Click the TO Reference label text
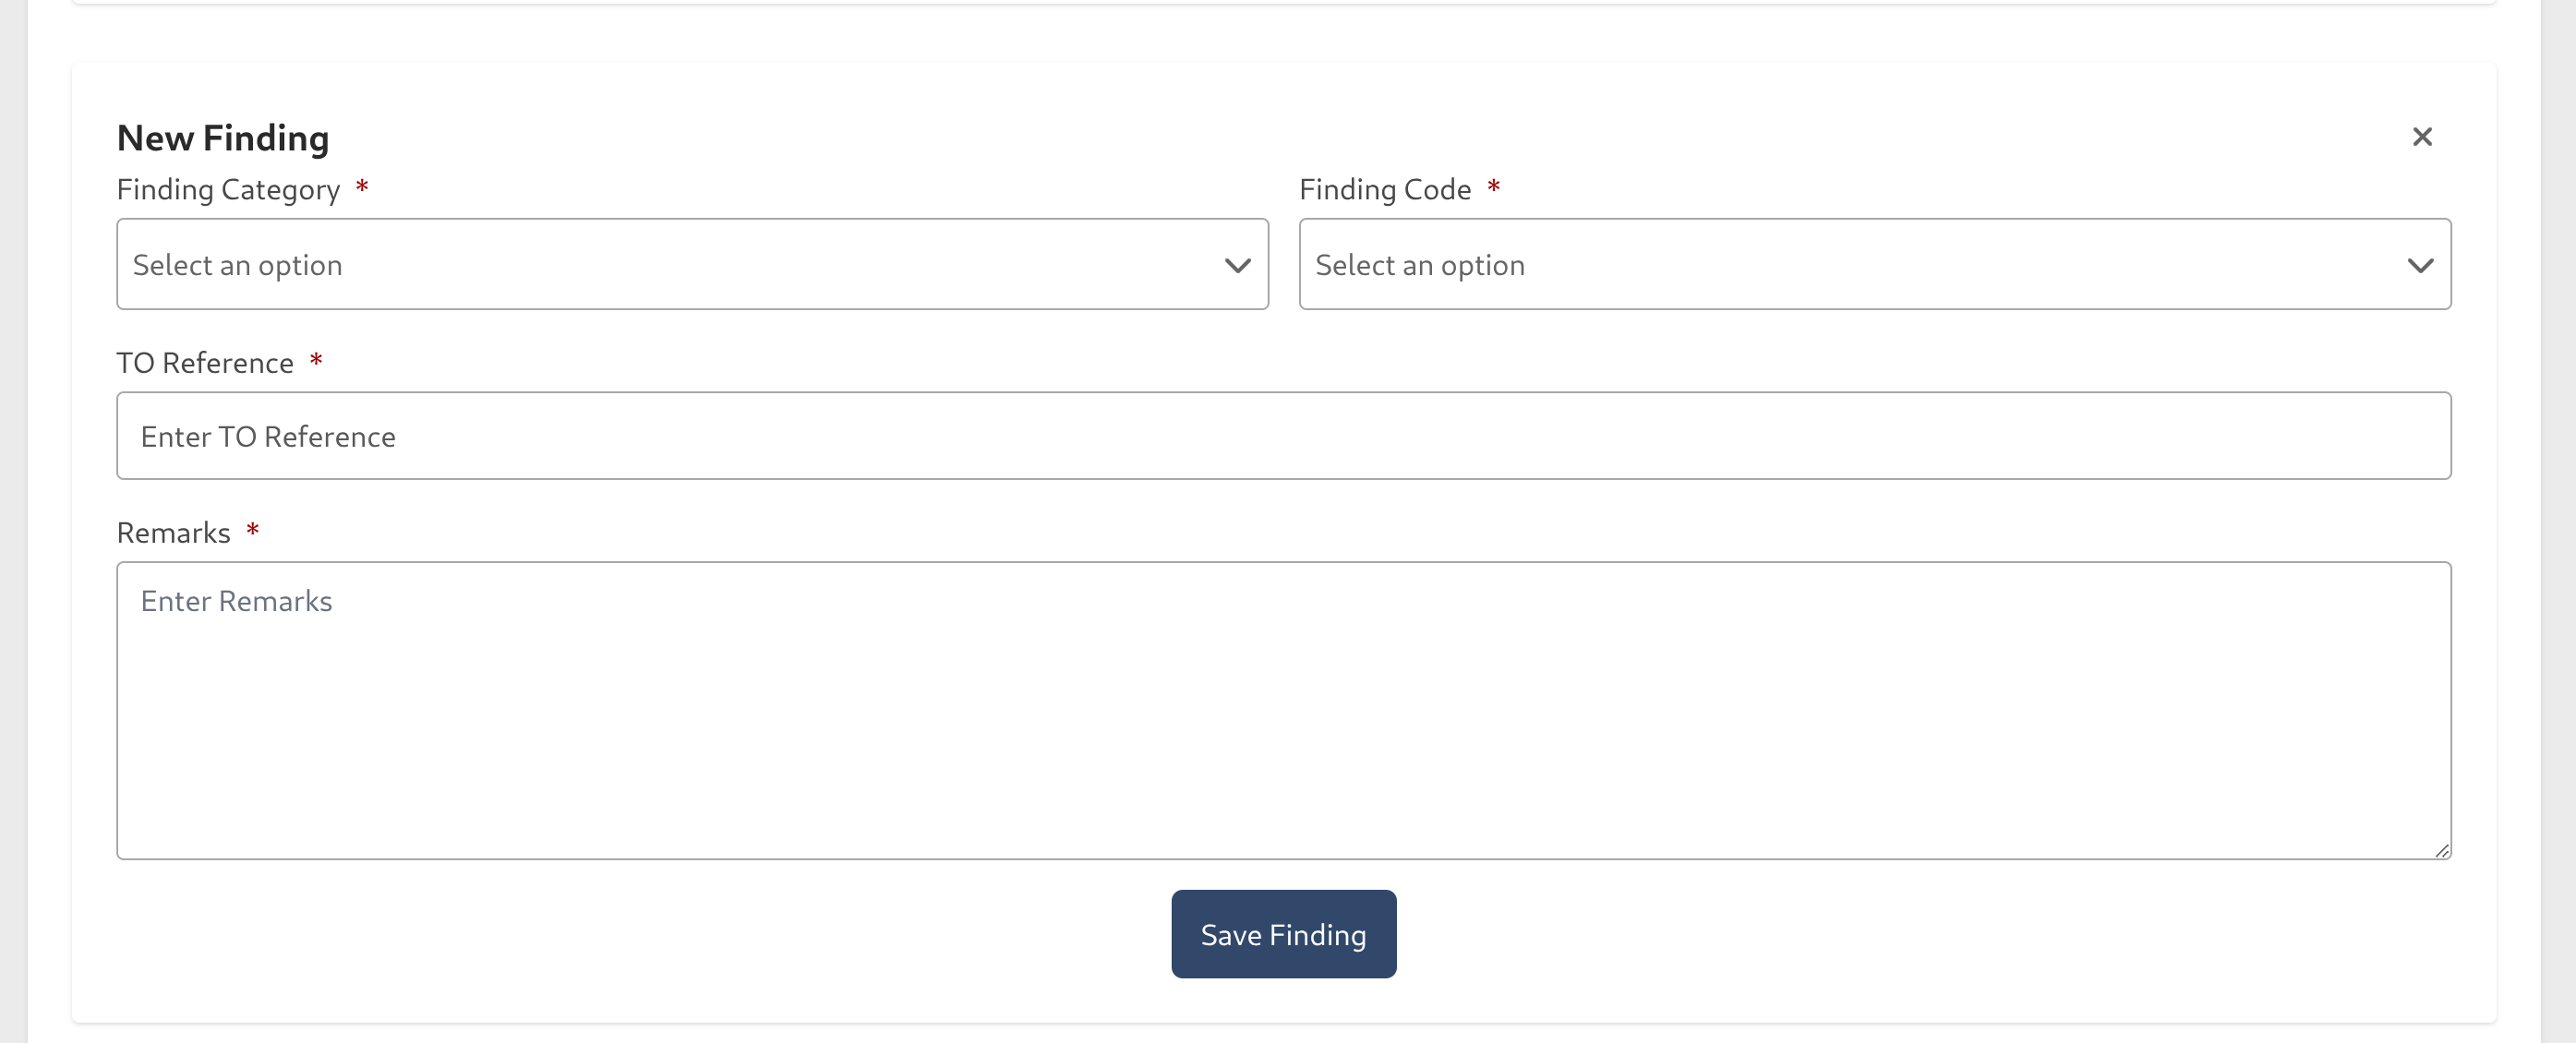The height and width of the screenshot is (1043, 2576). [205, 363]
